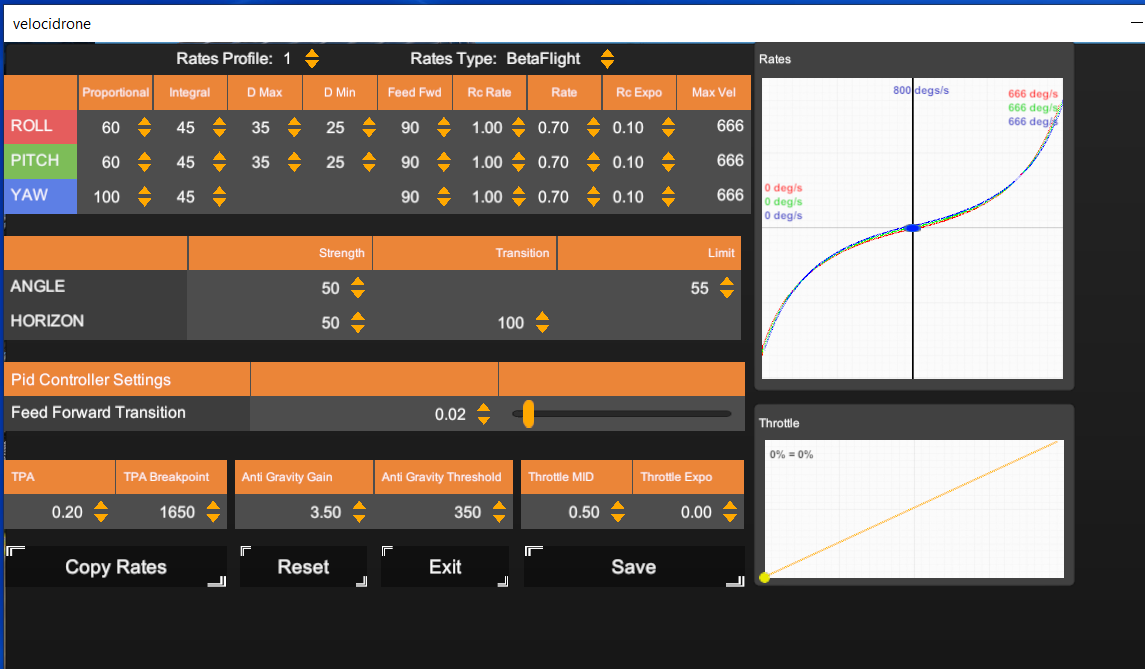Click the ANGLE Limit value 55
Image resolution: width=1145 pixels, height=669 pixels.
coord(700,288)
